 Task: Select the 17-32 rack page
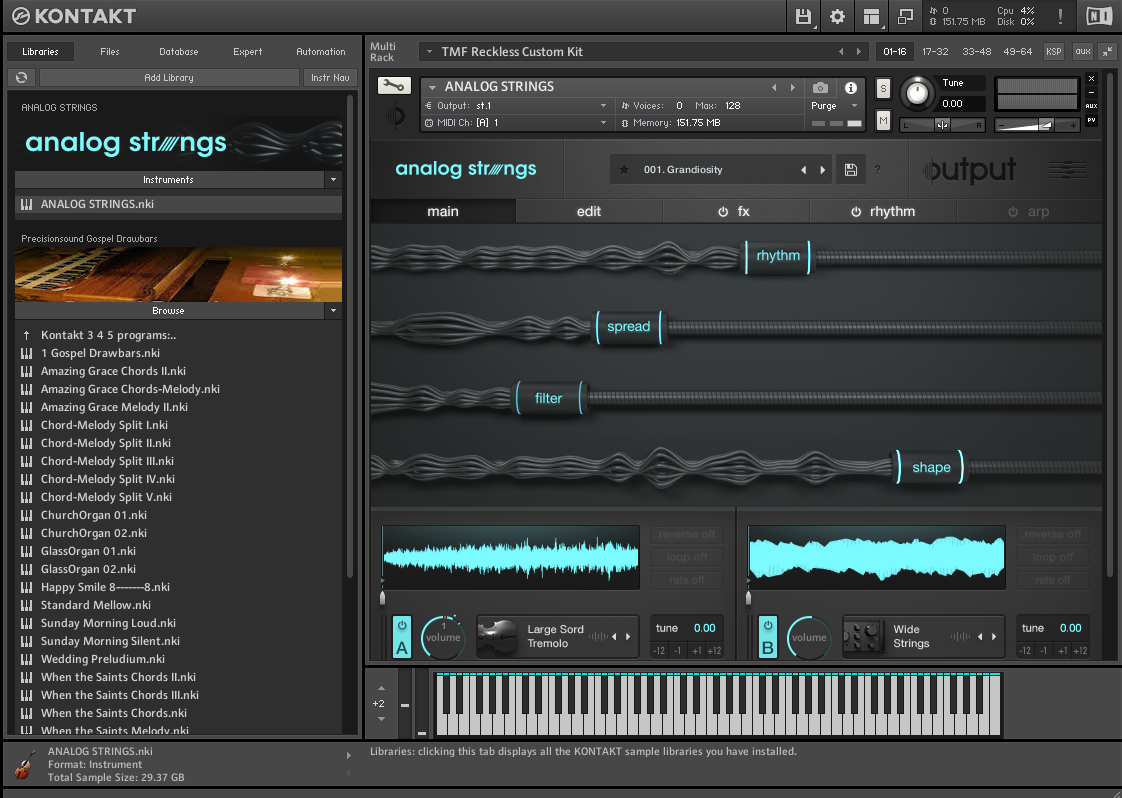[x=935, y=52]
